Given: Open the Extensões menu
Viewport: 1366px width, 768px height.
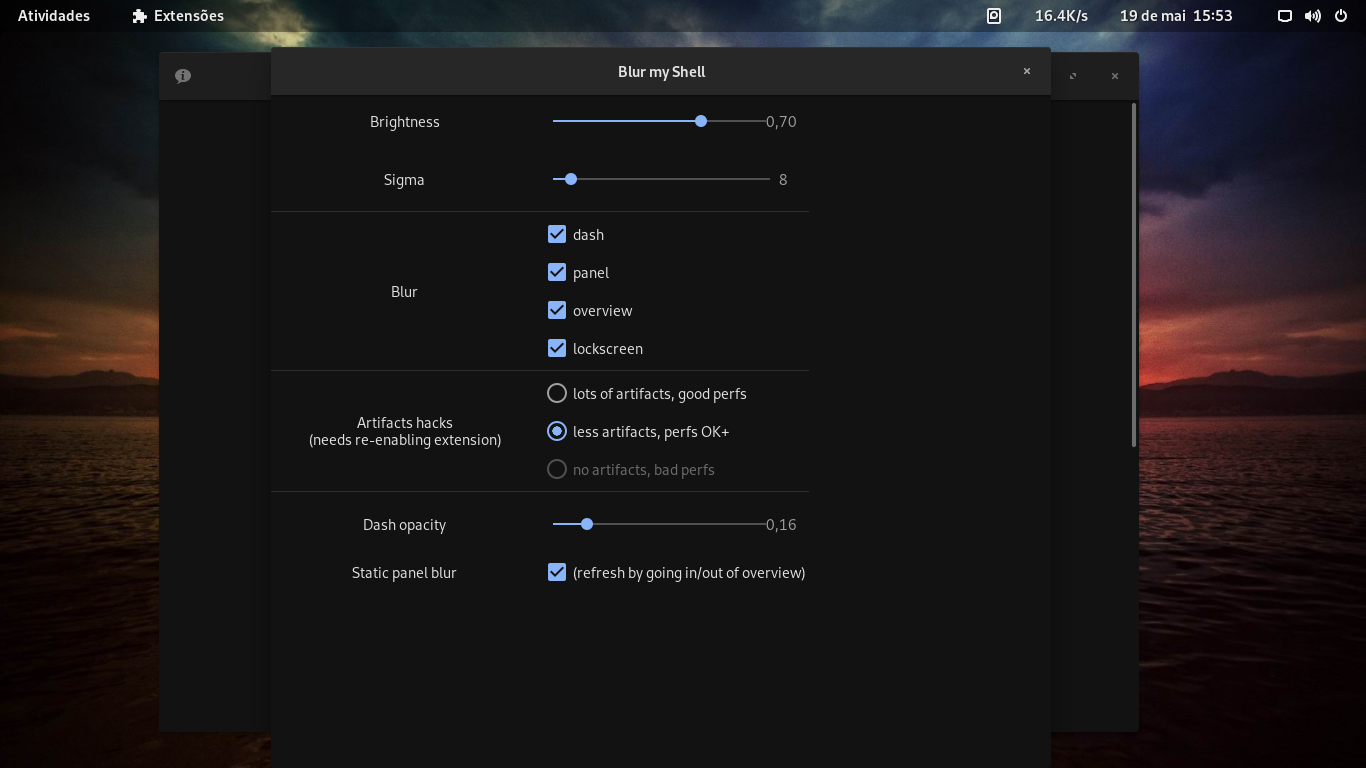Looking at the screenshot, I should click(x=177, y=15).
